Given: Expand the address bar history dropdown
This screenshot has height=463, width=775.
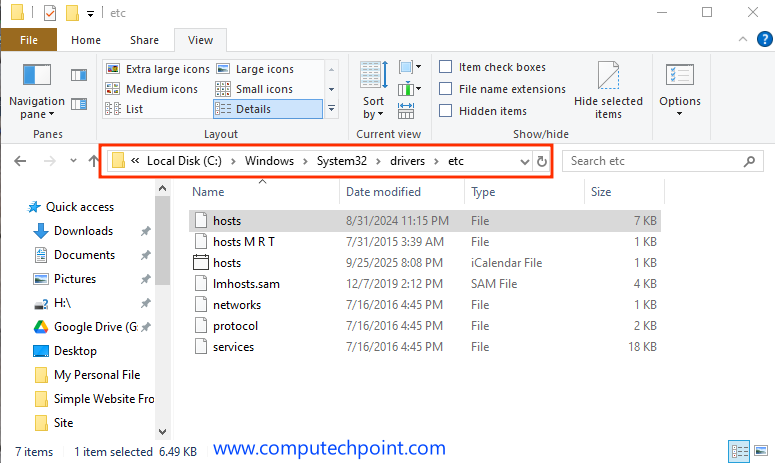Looking at the screenshot, I should click(524, 161).
